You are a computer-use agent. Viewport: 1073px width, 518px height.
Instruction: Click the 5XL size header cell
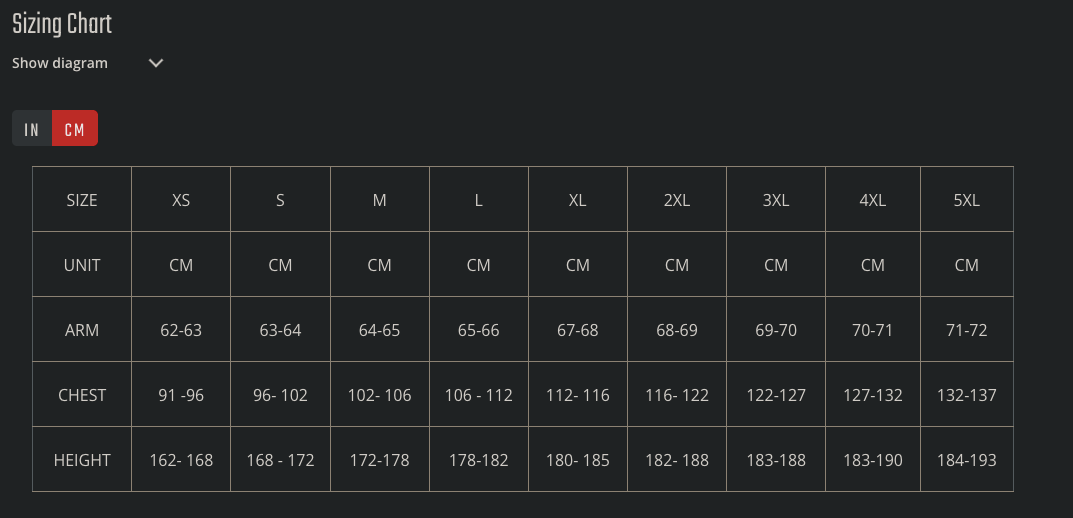click(966, 200)
